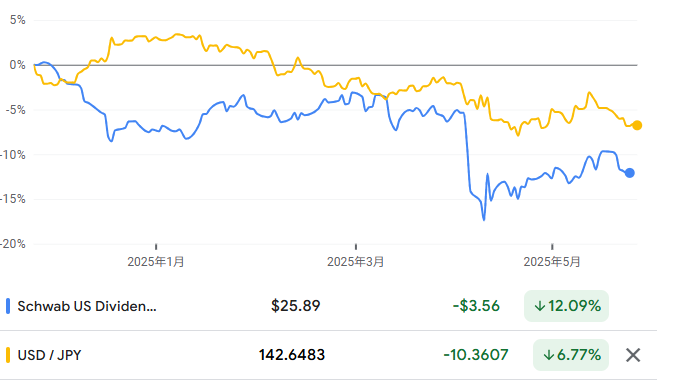Click the -10.3607 change amount
The height and width of the screenshot is (382, 684).
point(476,355)
